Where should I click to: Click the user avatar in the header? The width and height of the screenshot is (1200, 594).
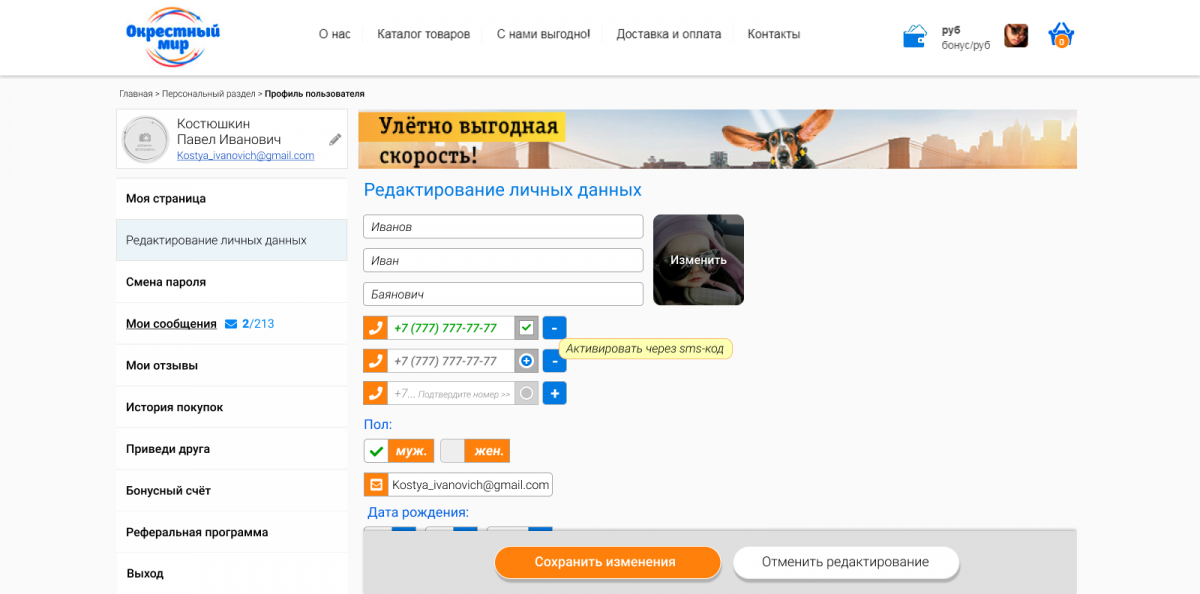point(1016,36)
